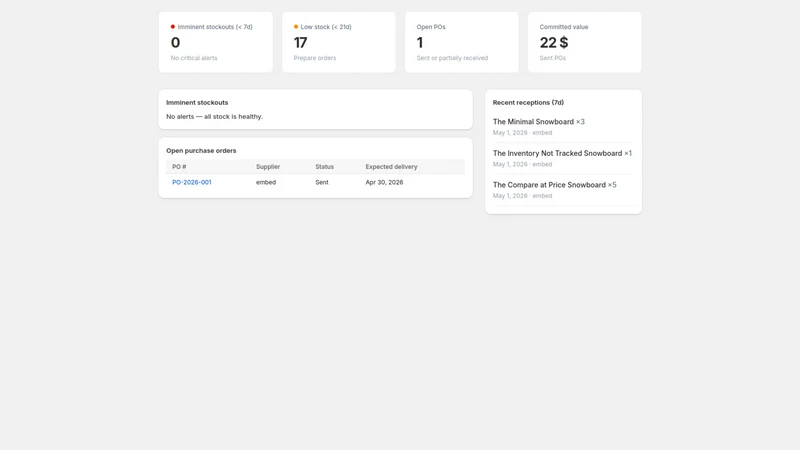Click the red Imminent stockouts status dot
This screenshot has height=450, width=800.
pyautogui.click(x=173, y=27)
